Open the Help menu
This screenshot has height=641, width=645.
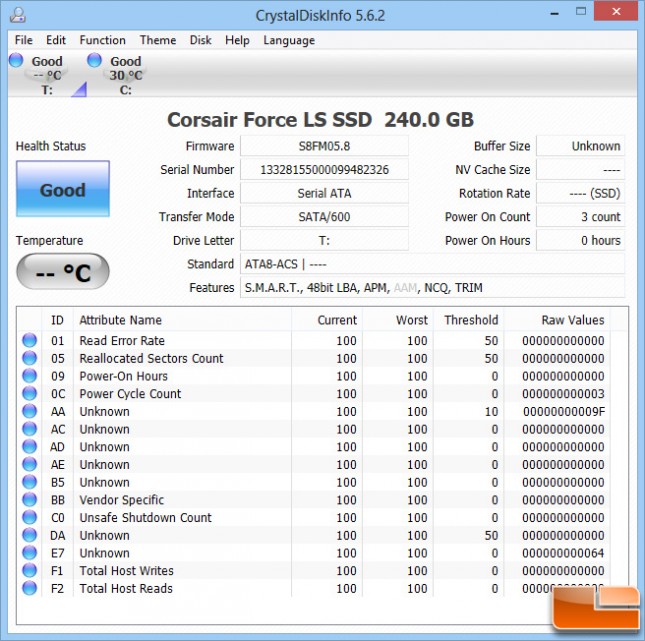237,40
